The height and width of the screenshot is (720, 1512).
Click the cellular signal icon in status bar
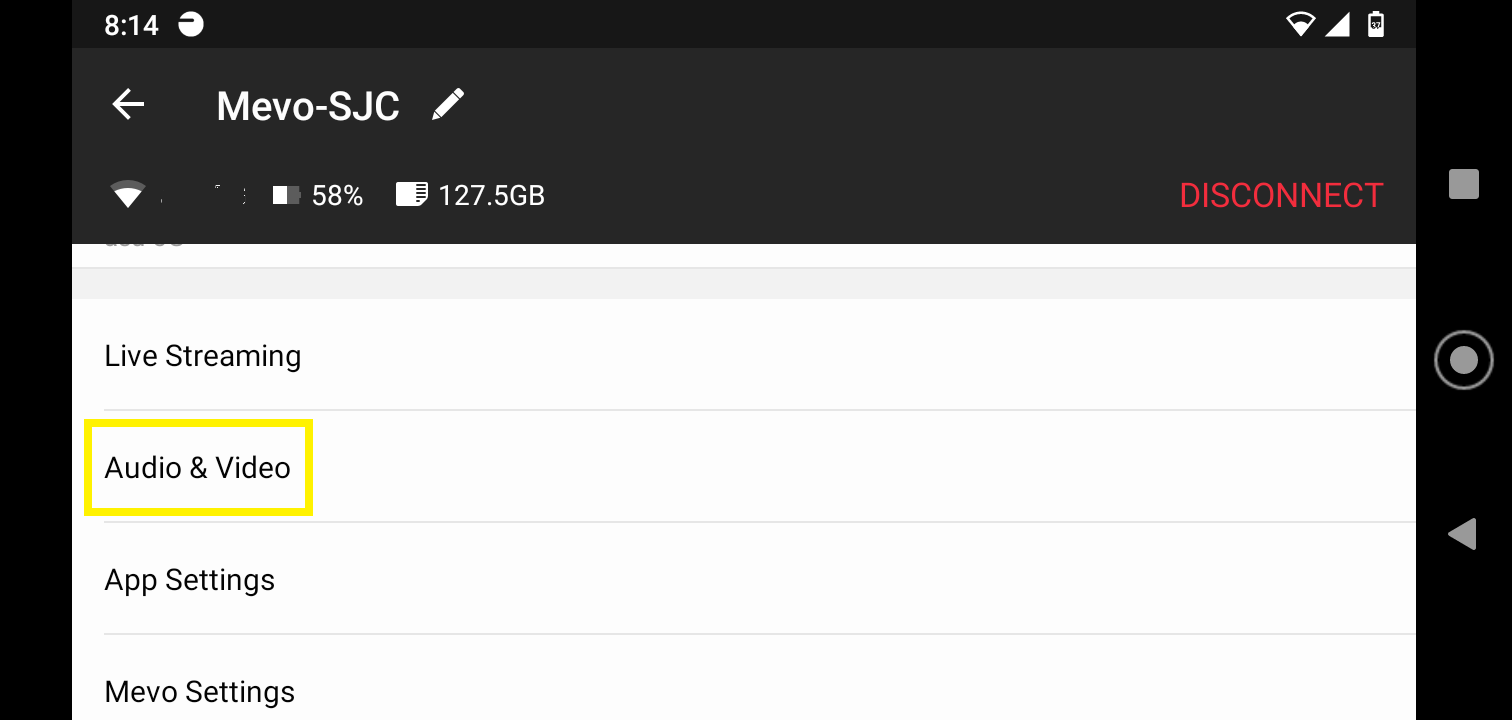coord(1340,24)
